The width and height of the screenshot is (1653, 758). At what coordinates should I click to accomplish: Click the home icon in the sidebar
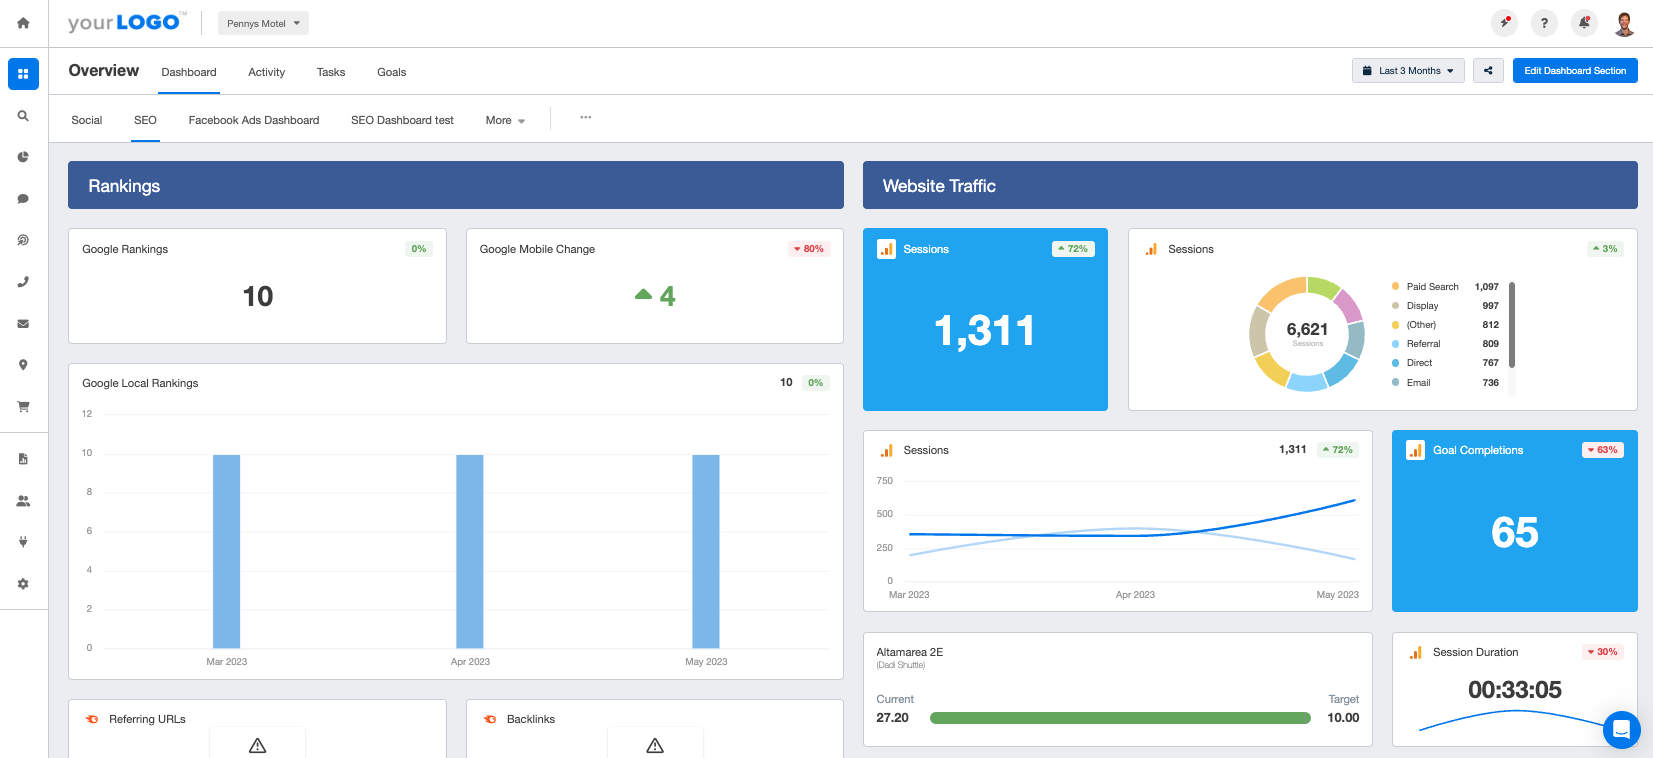(23, 23)
